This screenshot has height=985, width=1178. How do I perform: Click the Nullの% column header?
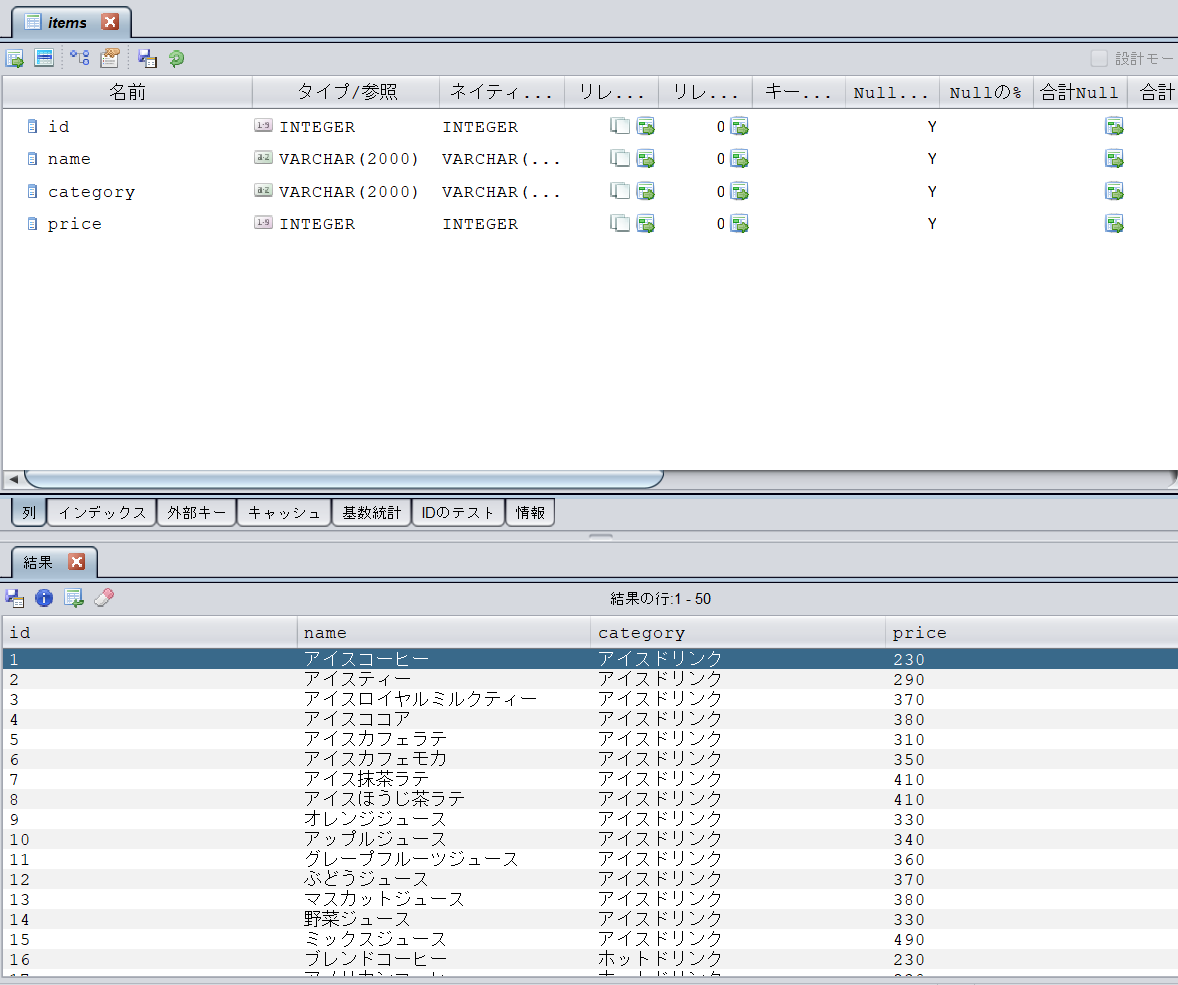point(986,92)
